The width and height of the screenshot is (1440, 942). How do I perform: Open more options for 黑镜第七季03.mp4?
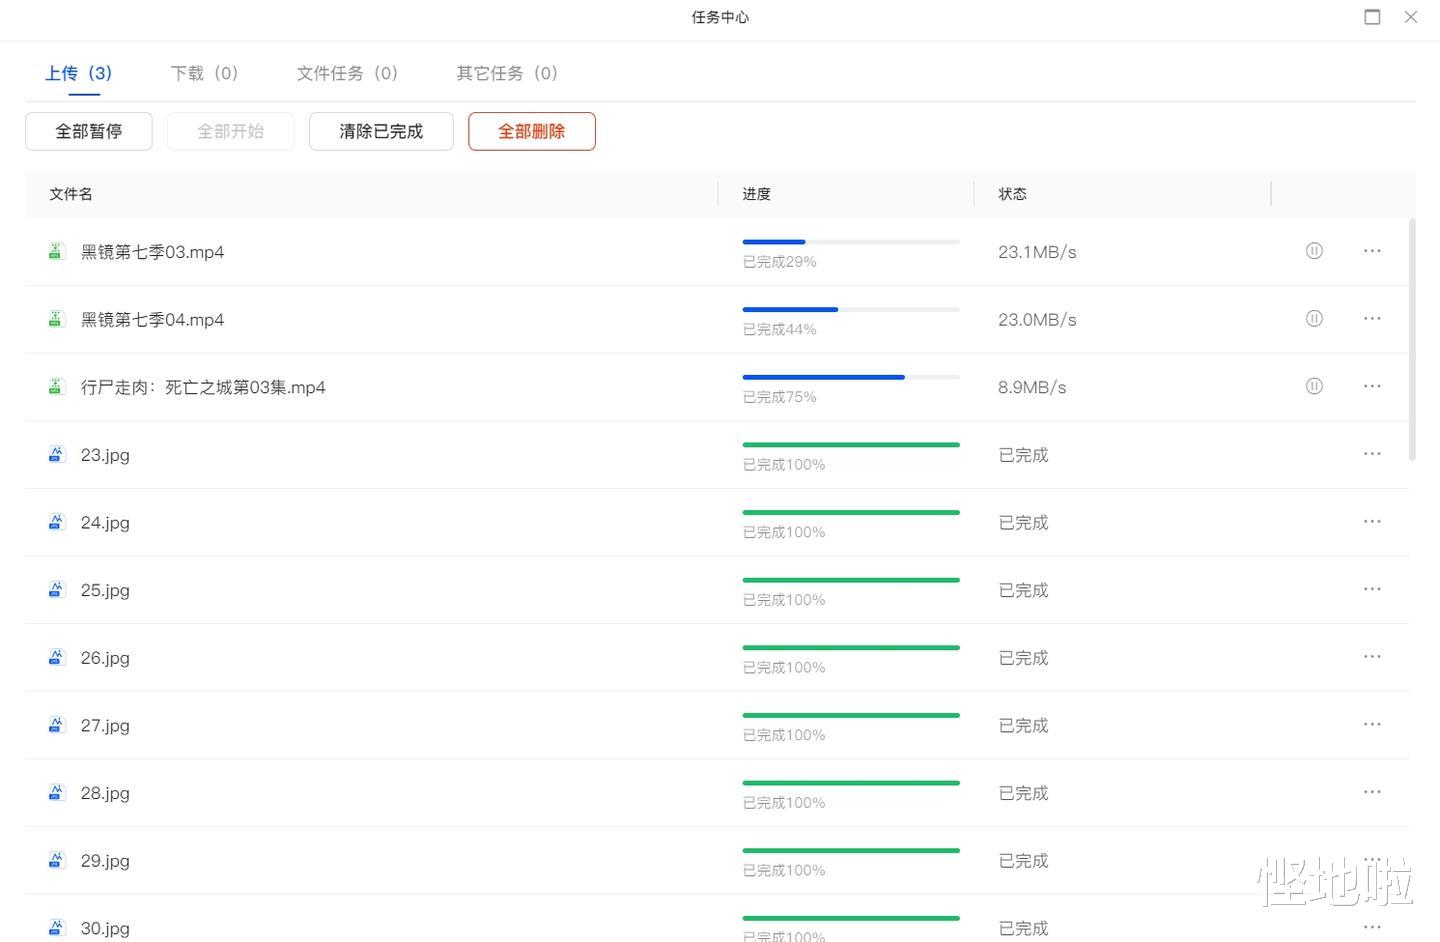(x=1372, y=251)
